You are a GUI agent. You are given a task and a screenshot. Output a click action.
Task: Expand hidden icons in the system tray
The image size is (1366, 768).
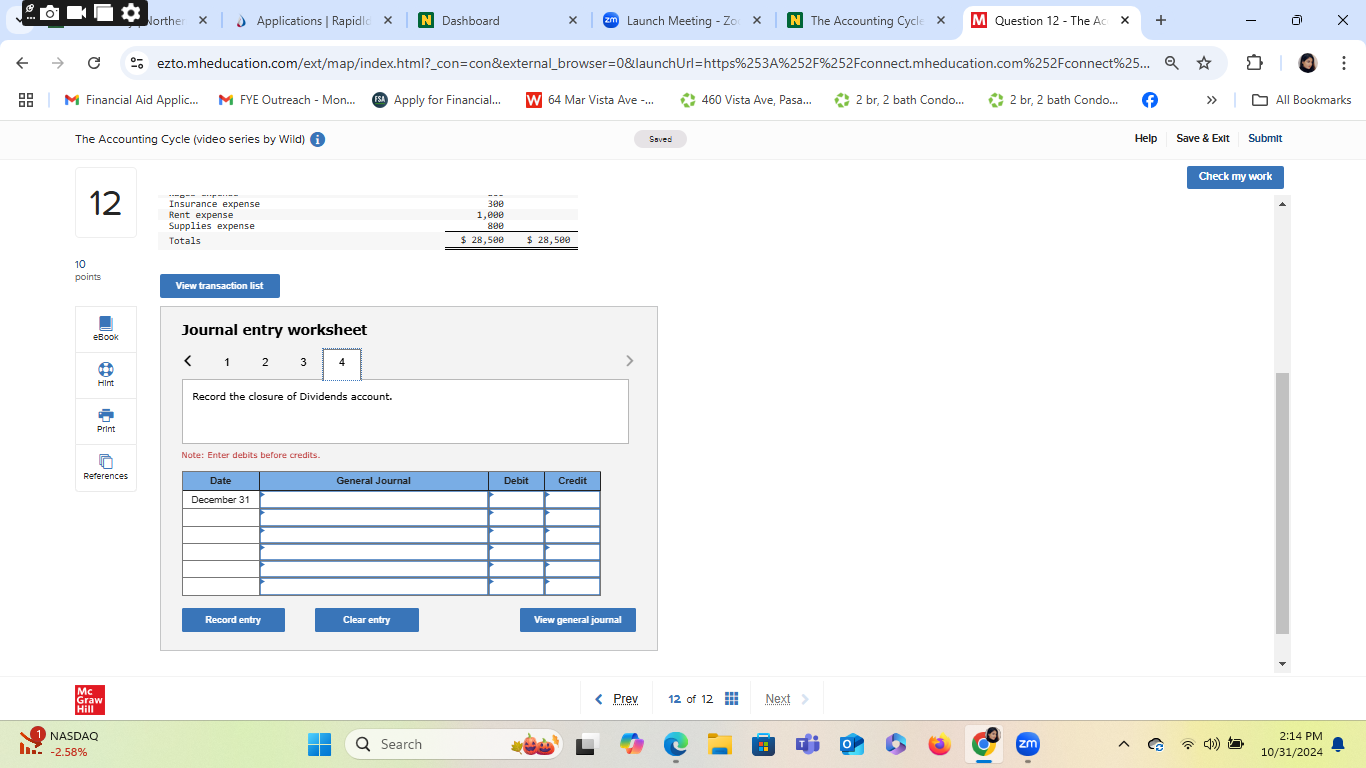click(1123, 744)
